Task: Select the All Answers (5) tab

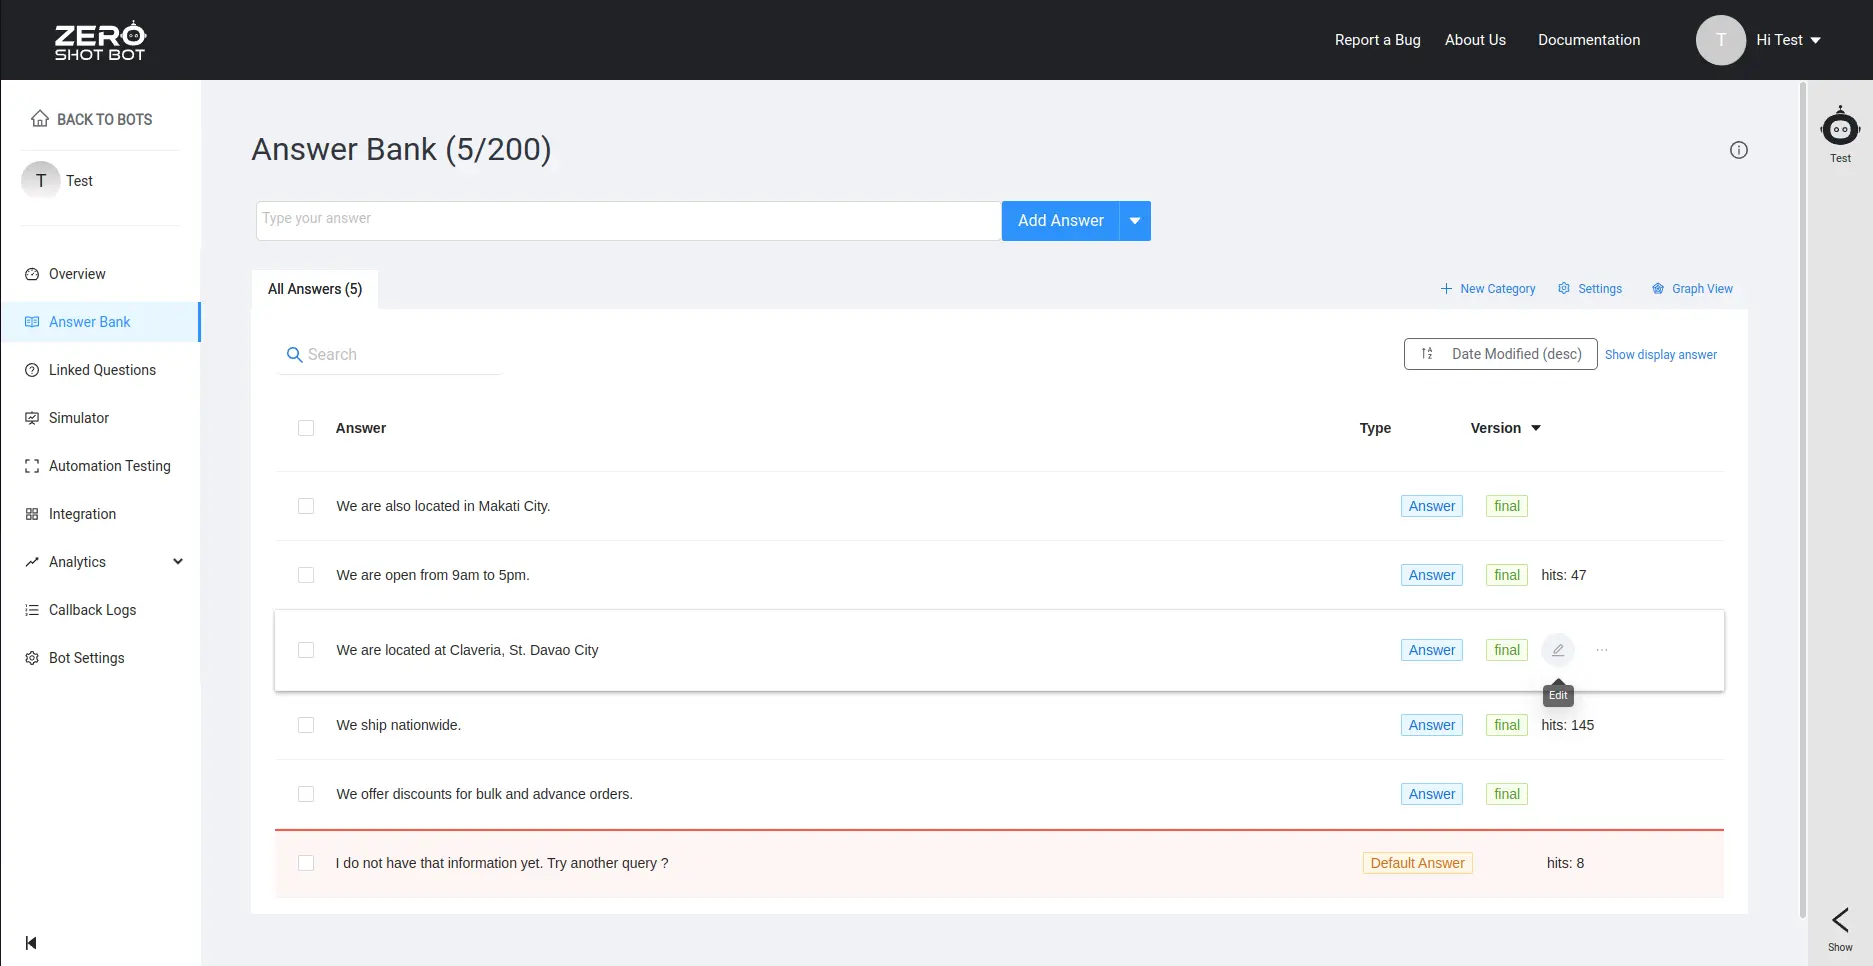Action: [x=315, y=289]
